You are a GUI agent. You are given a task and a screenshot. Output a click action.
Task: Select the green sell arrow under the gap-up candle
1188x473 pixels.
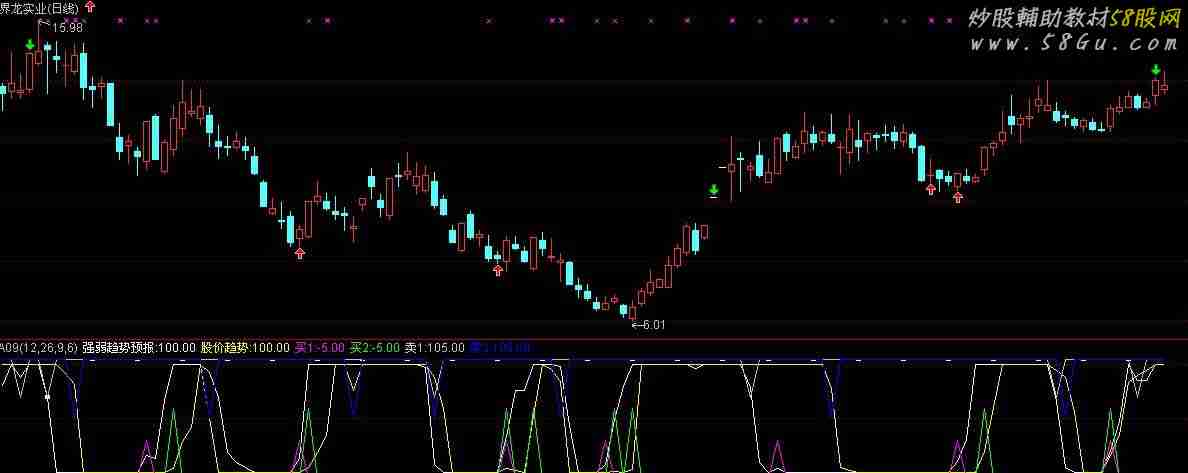714,191
